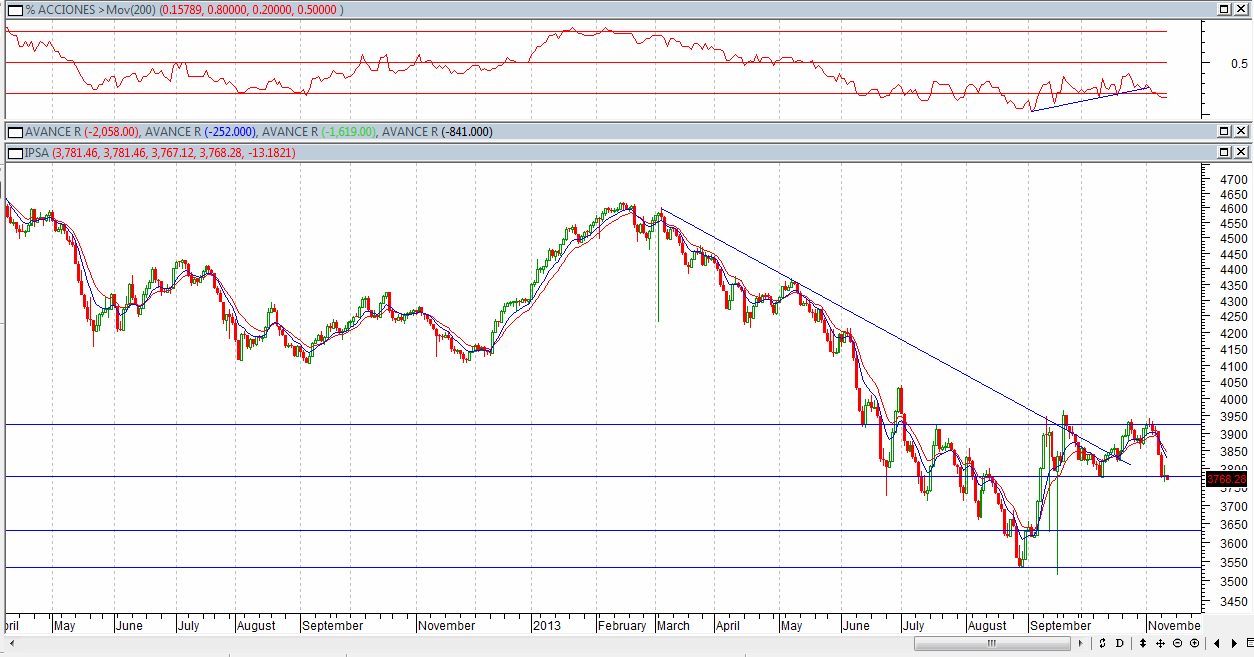Image resolution: width=1254 pixels, height=657 pixels.
Task: Maximize the % ACCIONES indicator pane
Action: click(1224, 9)
